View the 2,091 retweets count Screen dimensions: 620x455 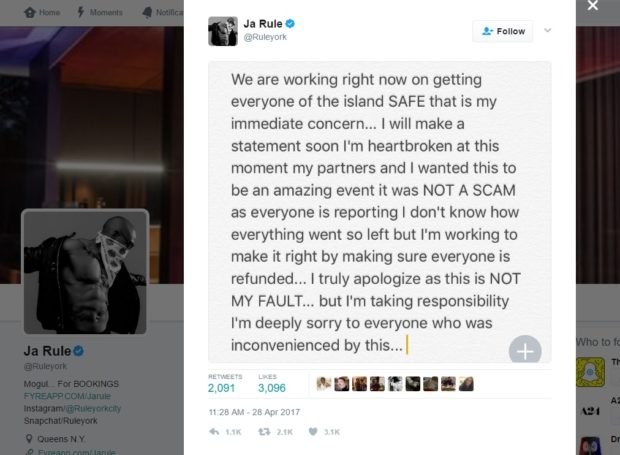tap(220, 386)
